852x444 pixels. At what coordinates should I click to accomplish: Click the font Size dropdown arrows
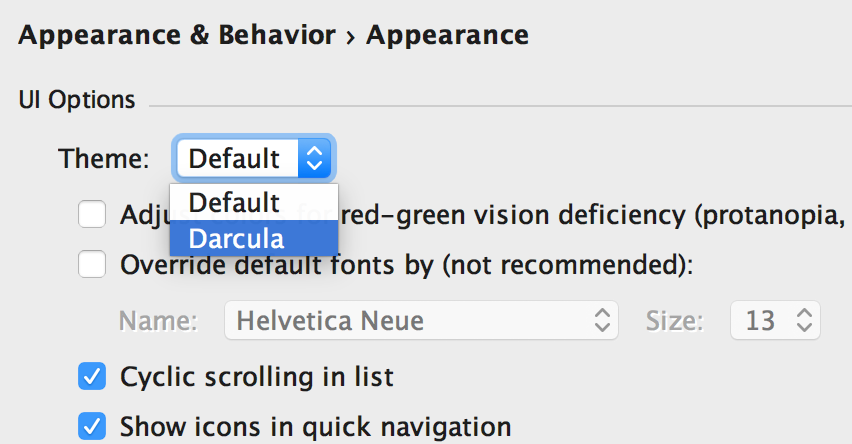[803, 321]
